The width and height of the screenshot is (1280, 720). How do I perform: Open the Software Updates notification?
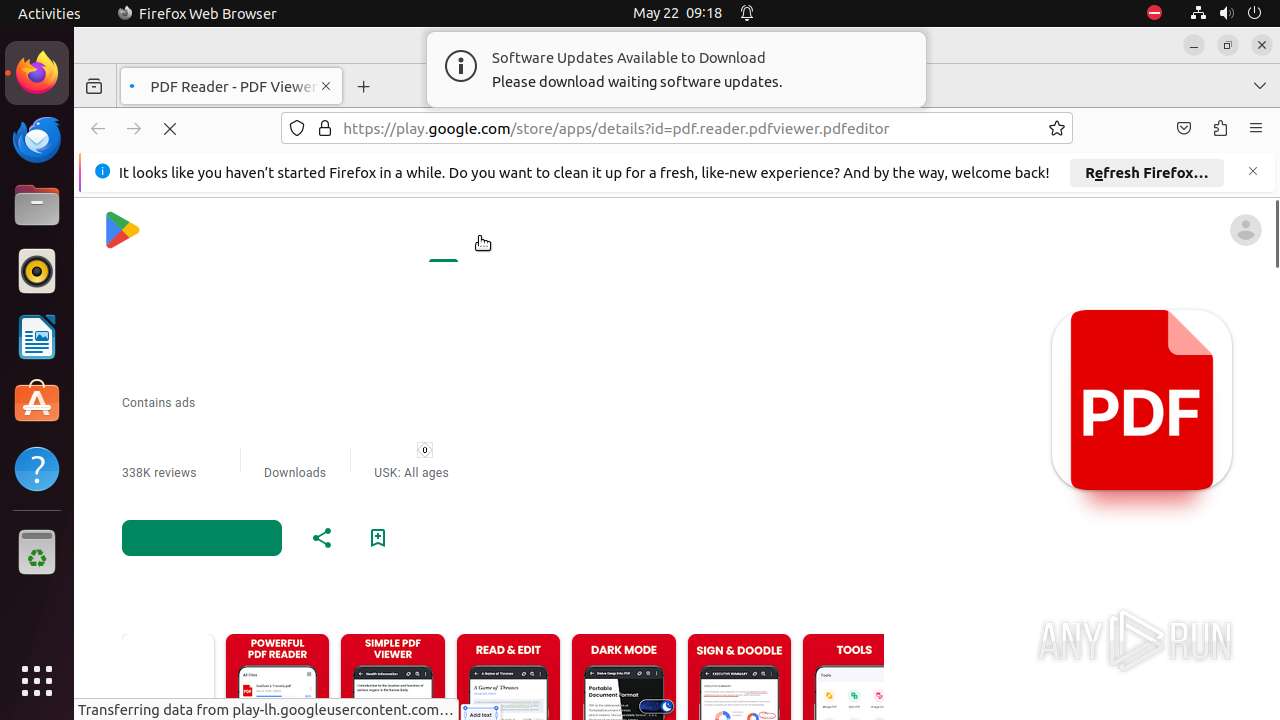pyautogui.click(x=676, y=69)
